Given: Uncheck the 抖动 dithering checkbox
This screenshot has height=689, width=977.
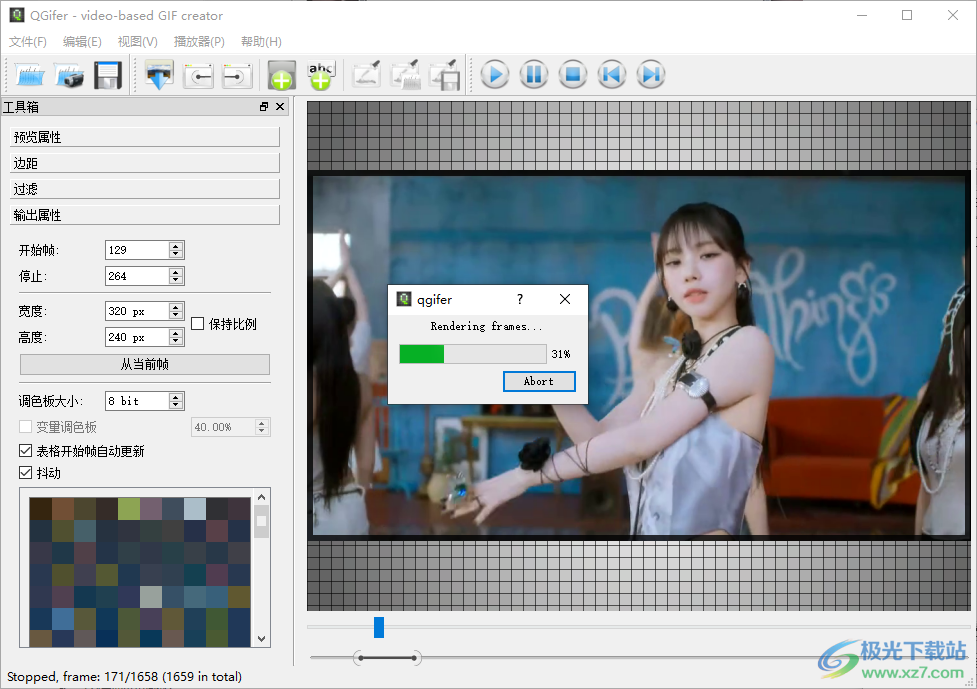Looking at the screenshot, I should pyautogui.click(x=26, y=473).
